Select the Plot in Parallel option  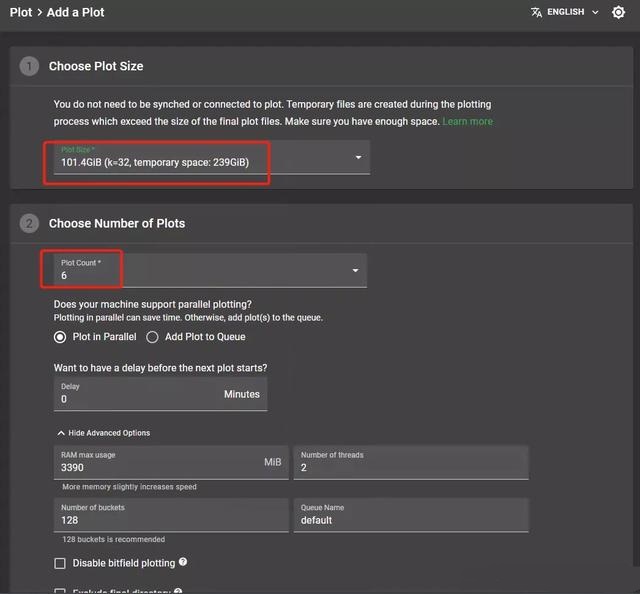coord(95,337)
